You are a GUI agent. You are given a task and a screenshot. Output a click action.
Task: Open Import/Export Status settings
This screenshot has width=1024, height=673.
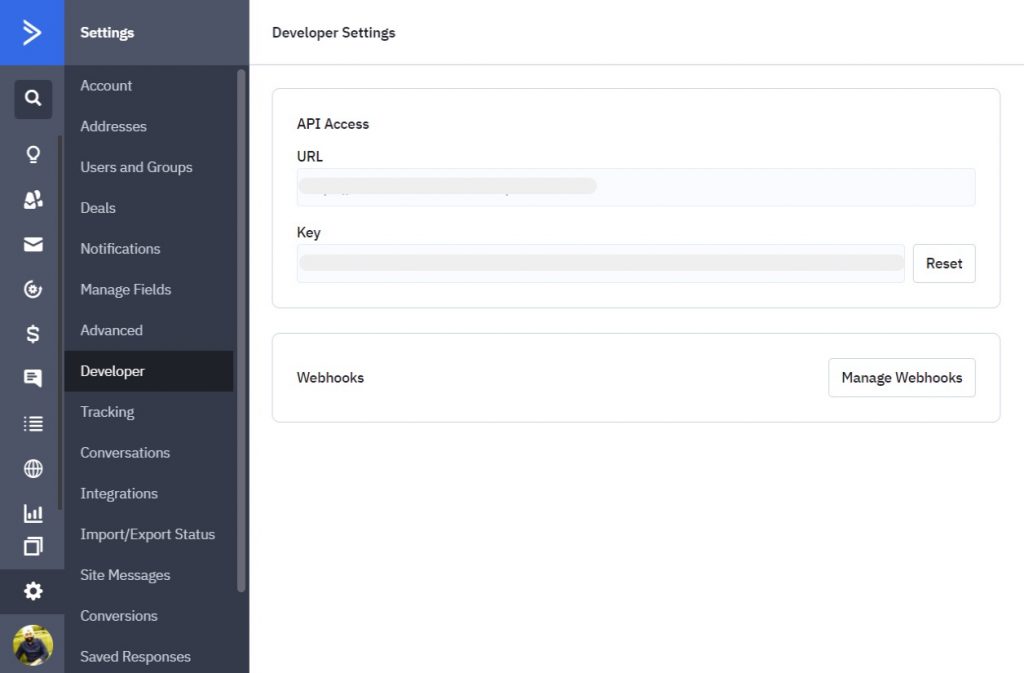point(148,534)
